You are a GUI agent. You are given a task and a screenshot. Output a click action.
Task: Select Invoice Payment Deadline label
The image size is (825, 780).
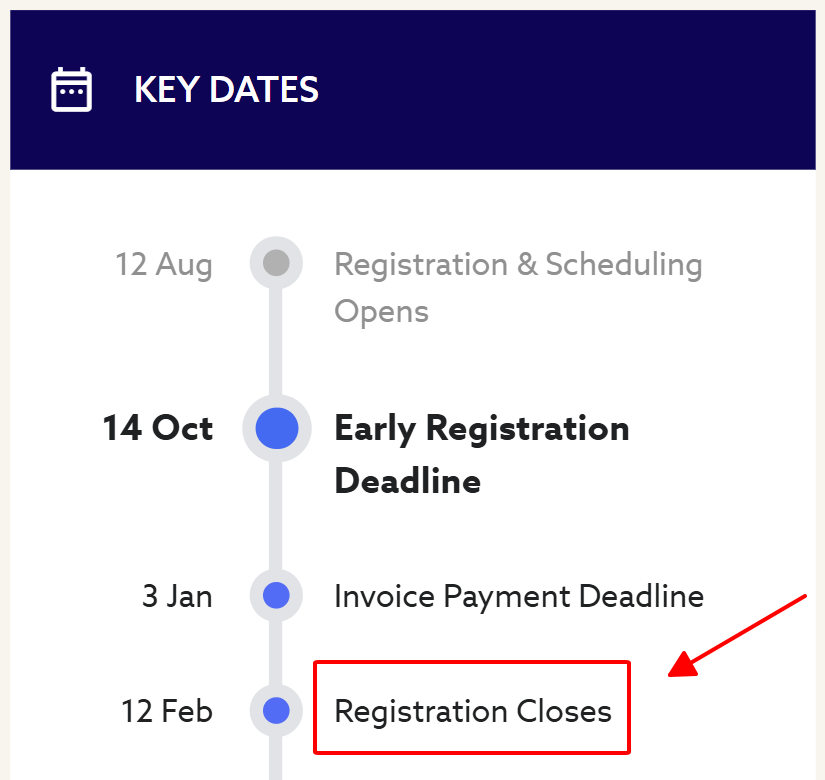point(518,597)
